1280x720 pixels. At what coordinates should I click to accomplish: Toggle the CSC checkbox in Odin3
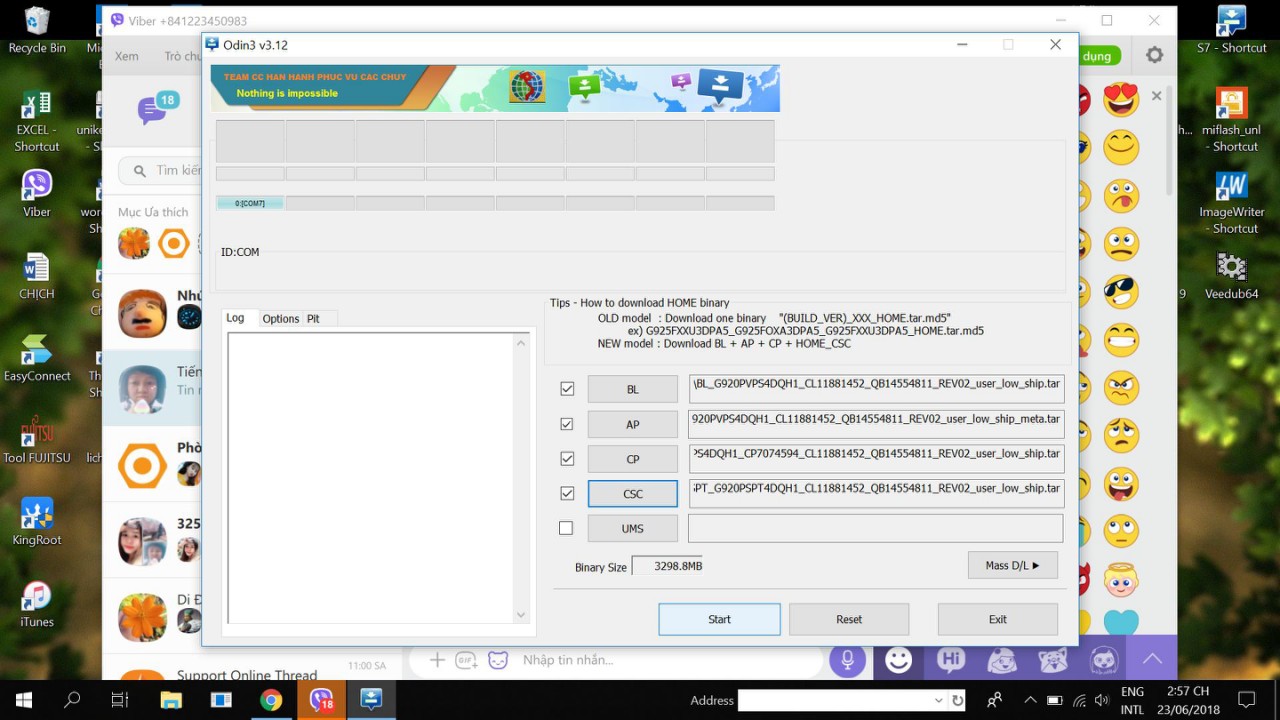(x=567, y=493)
